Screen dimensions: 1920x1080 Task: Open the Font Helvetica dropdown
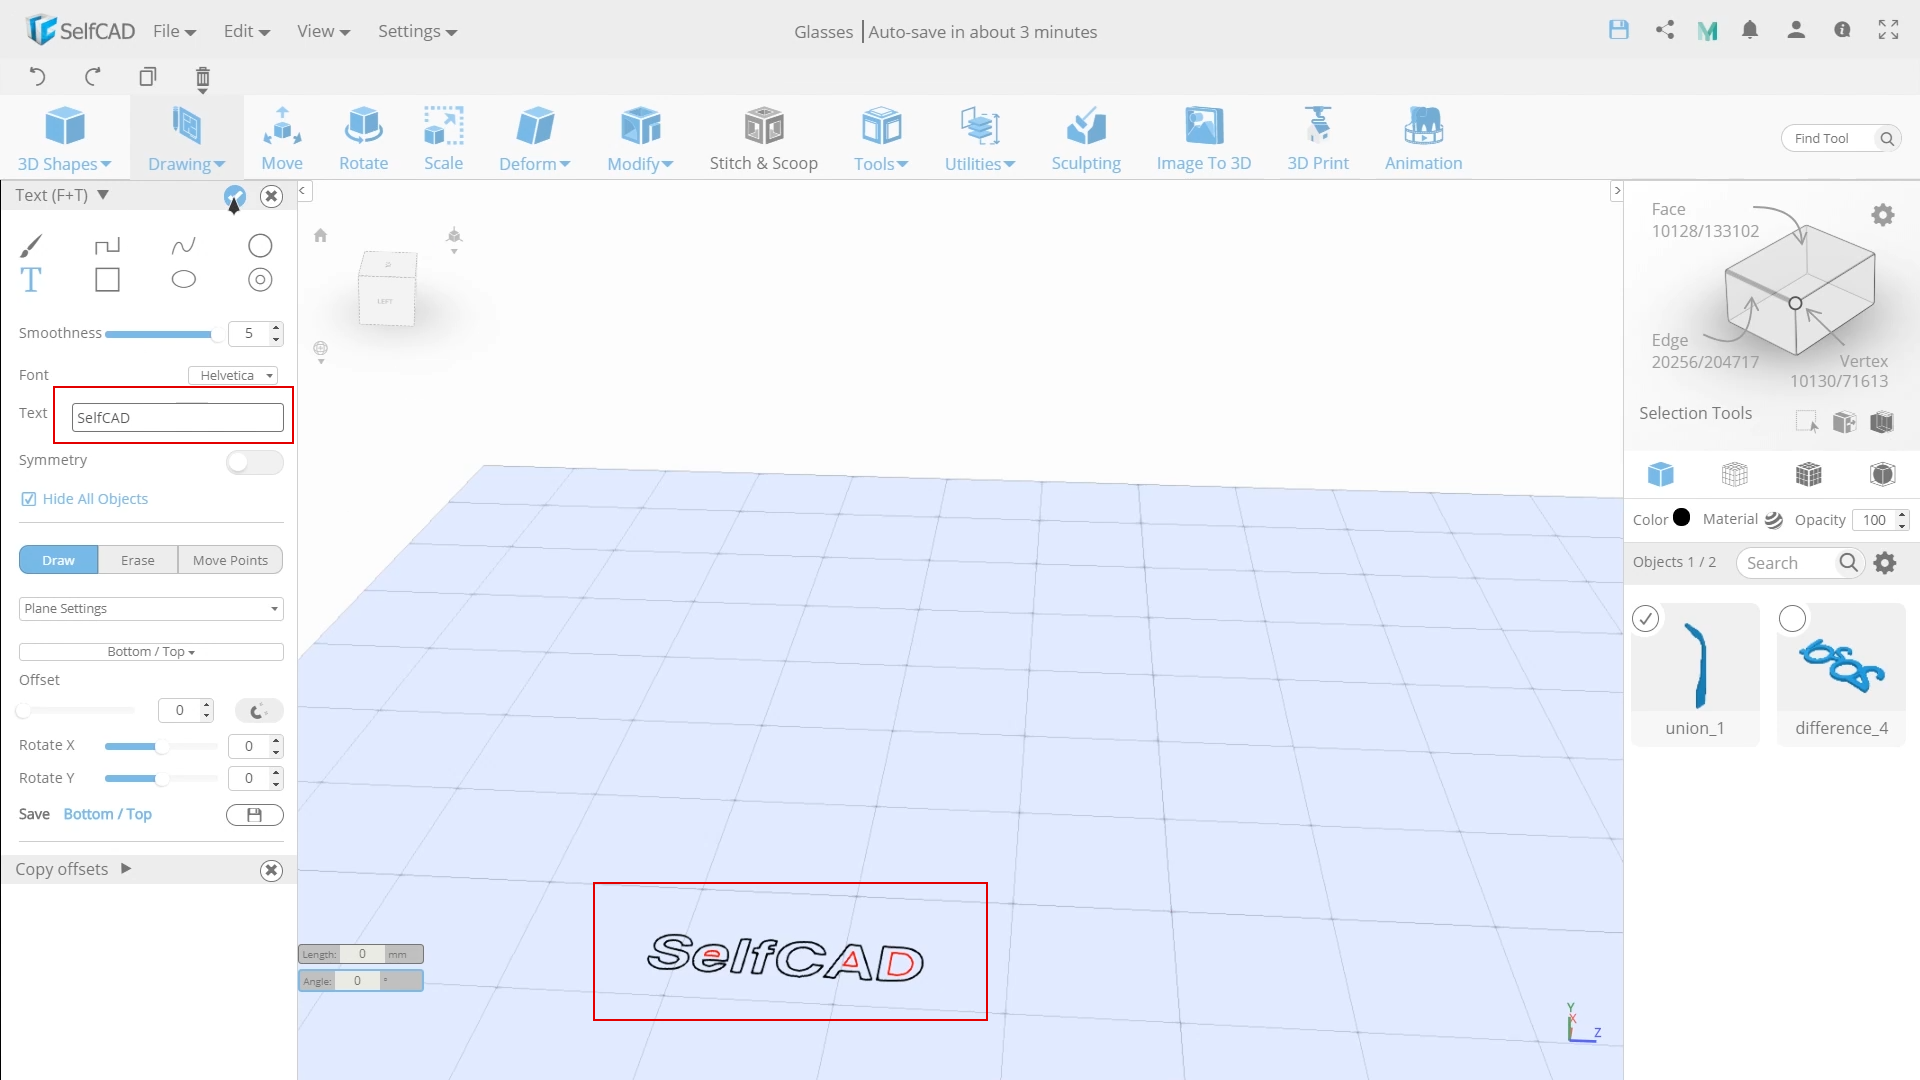pyautogui.click(x=233, y=375)
